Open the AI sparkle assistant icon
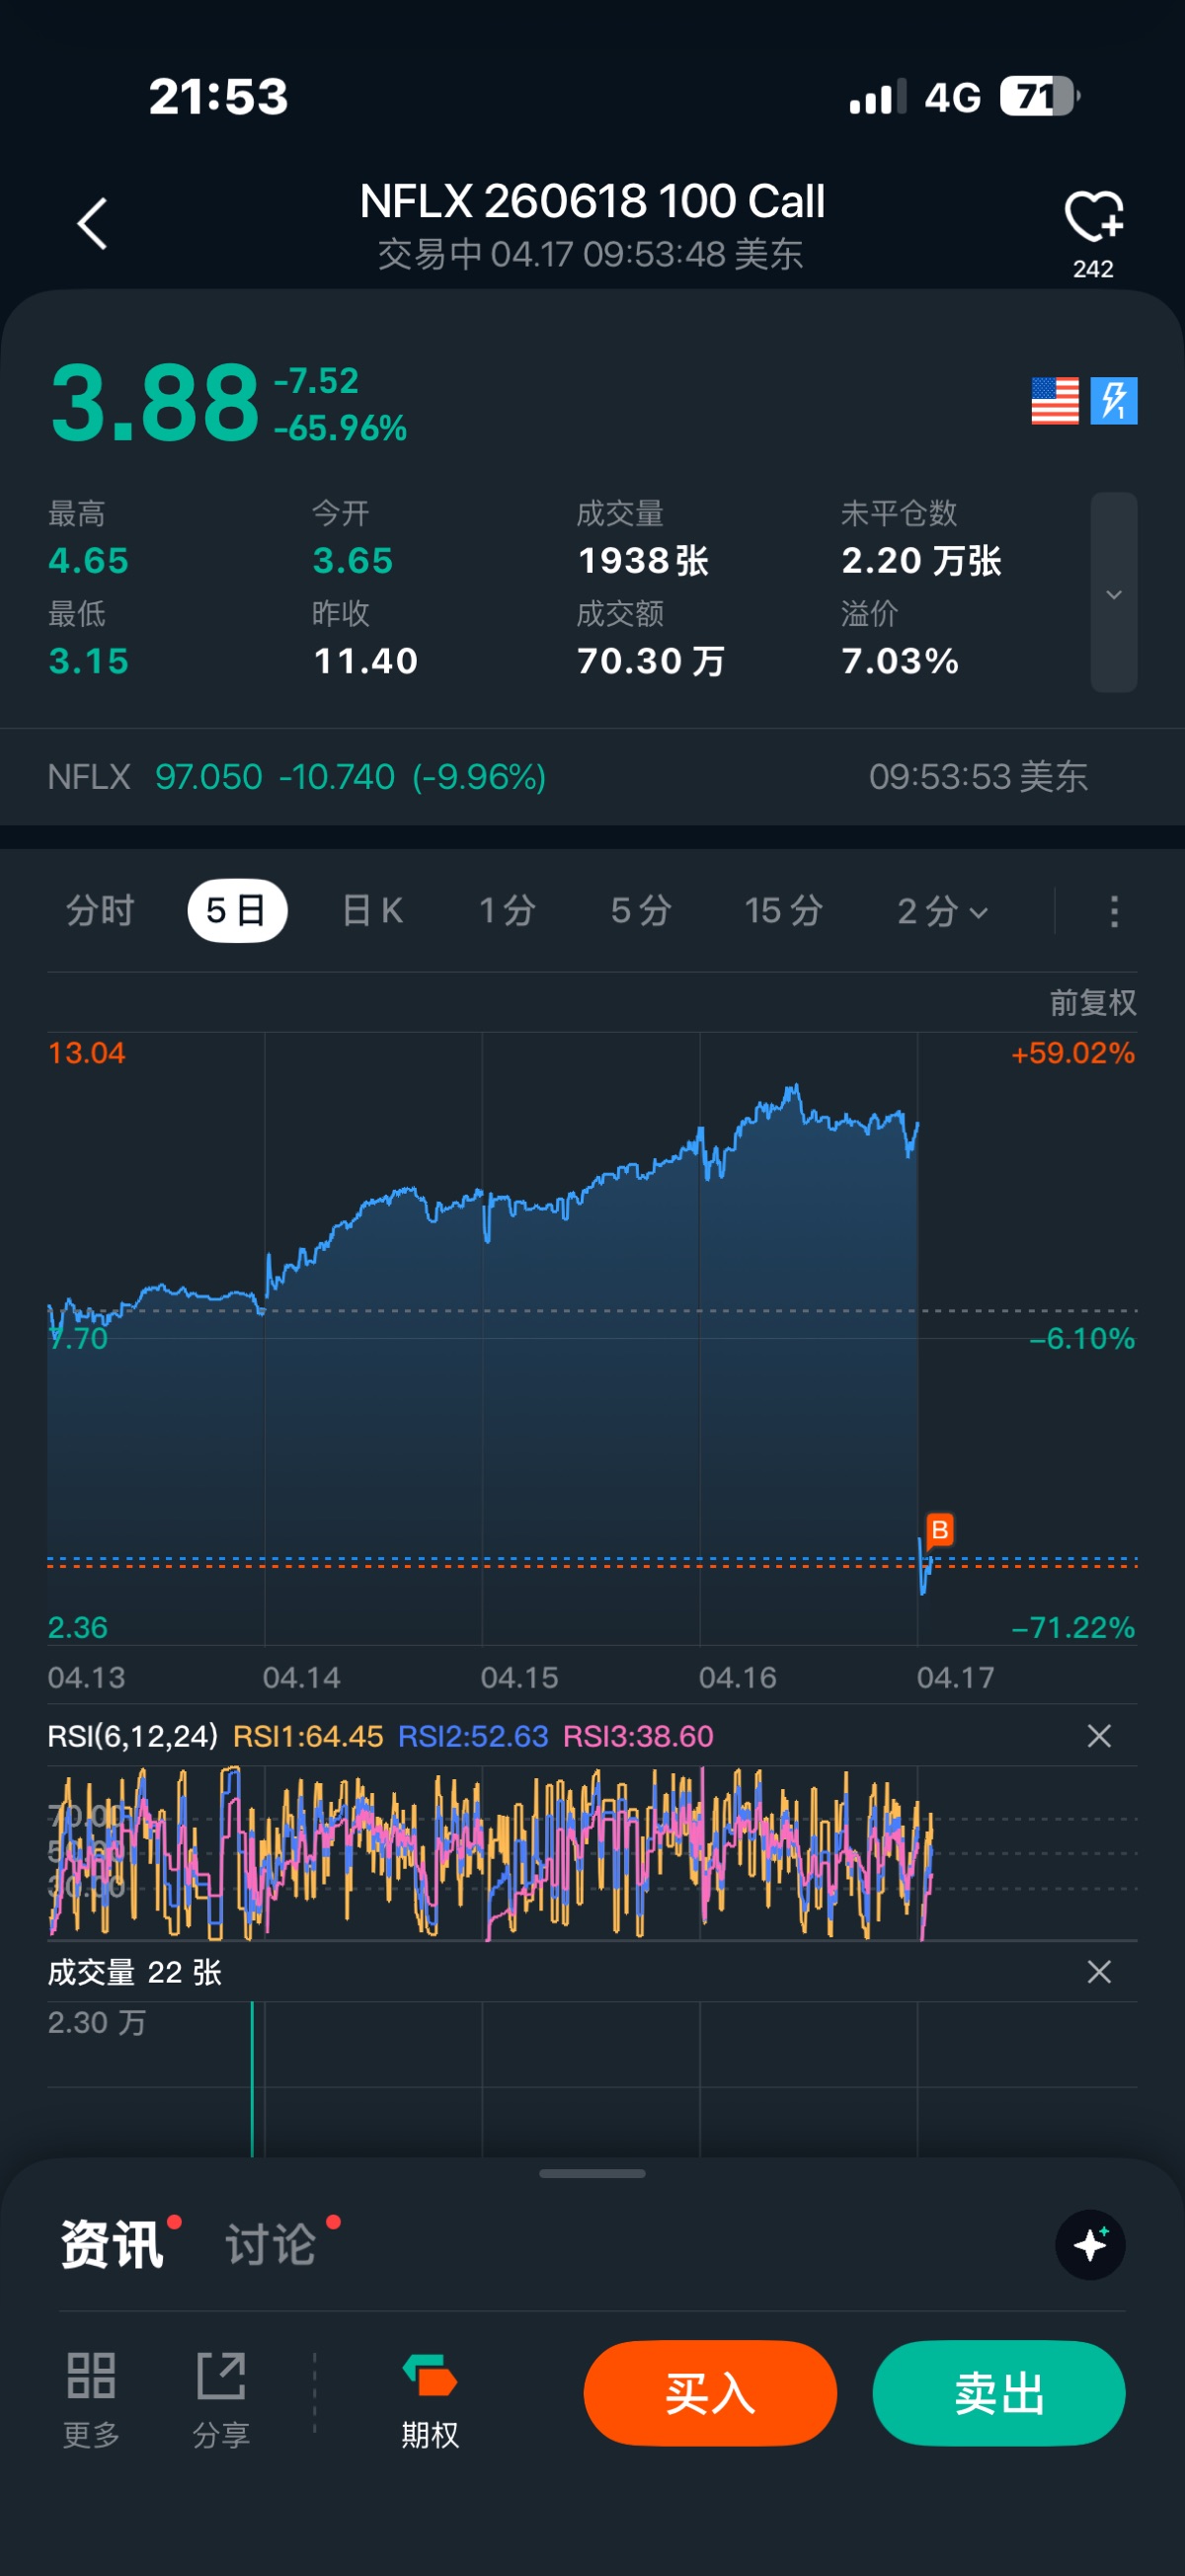1185x2576 pixels. click(x=1090, y=2245)
